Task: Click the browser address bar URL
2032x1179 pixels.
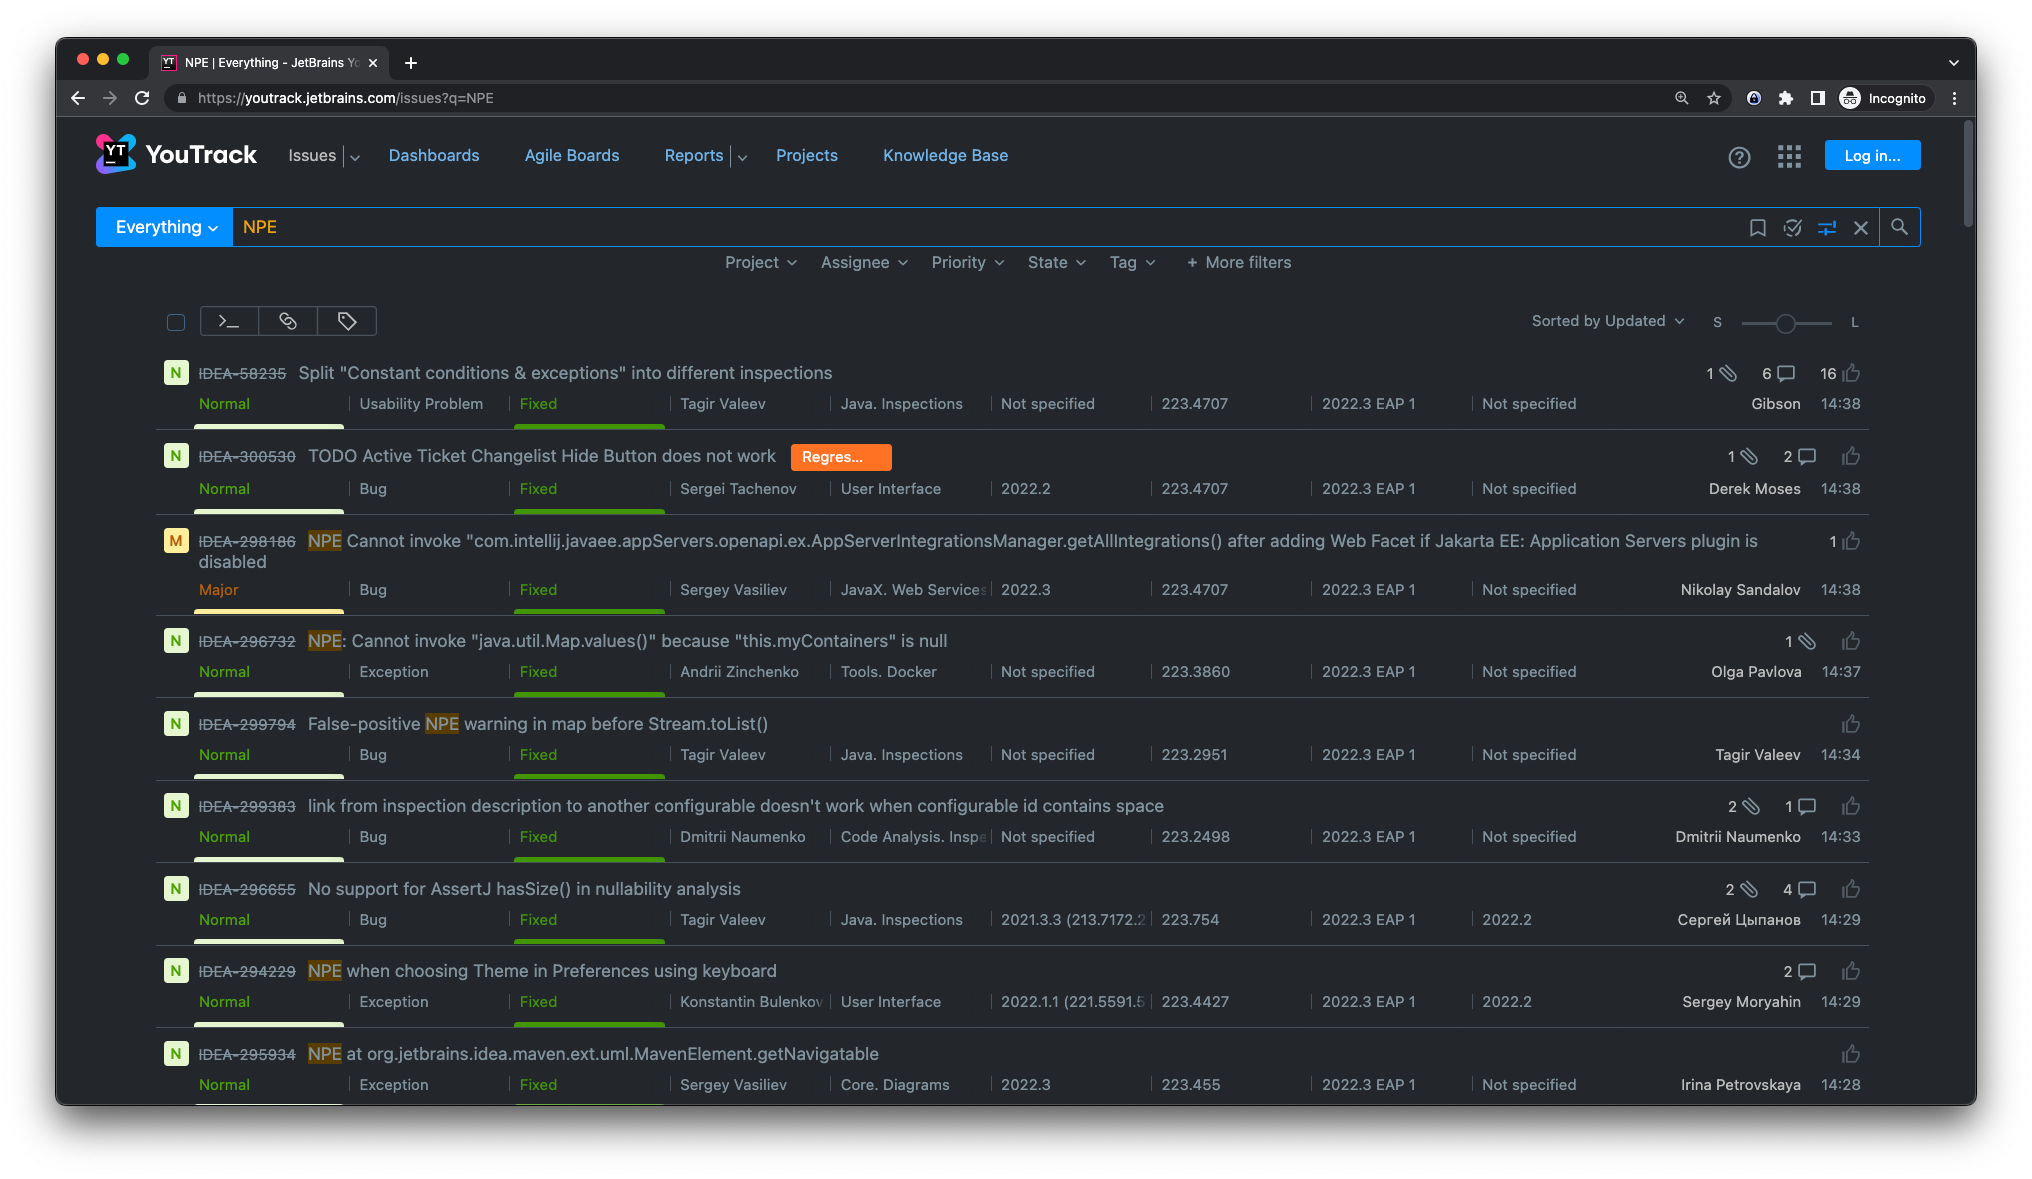Action: click(346, 98)
